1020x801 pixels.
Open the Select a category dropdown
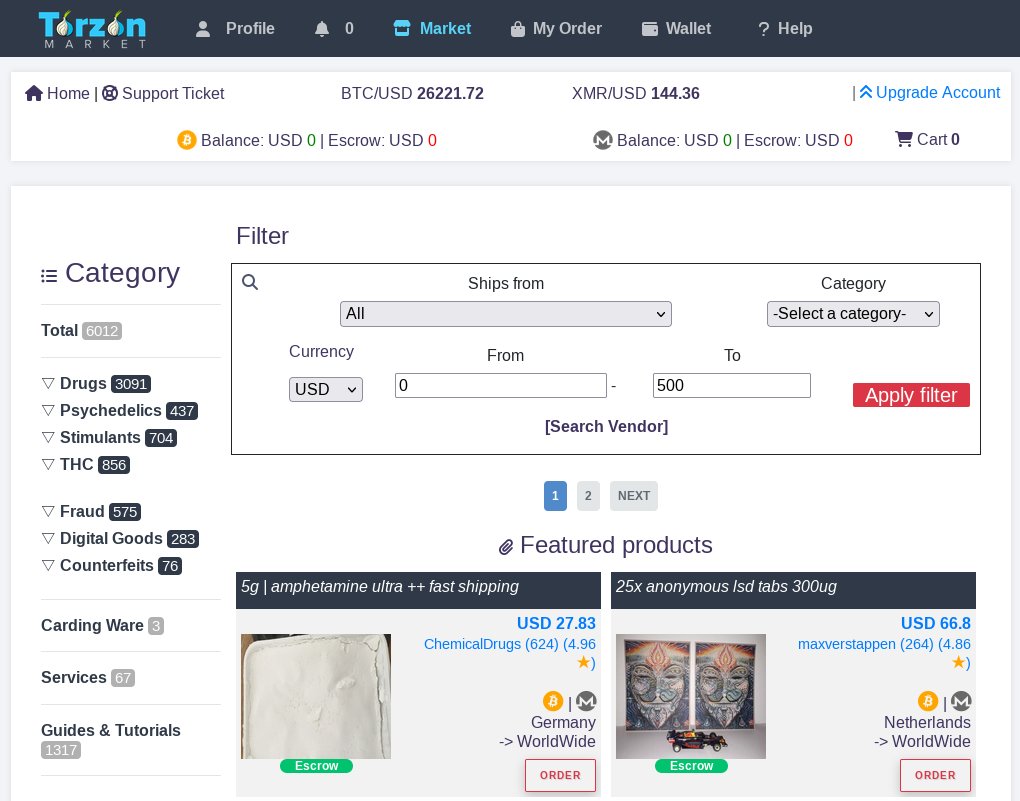coord(853,313)
